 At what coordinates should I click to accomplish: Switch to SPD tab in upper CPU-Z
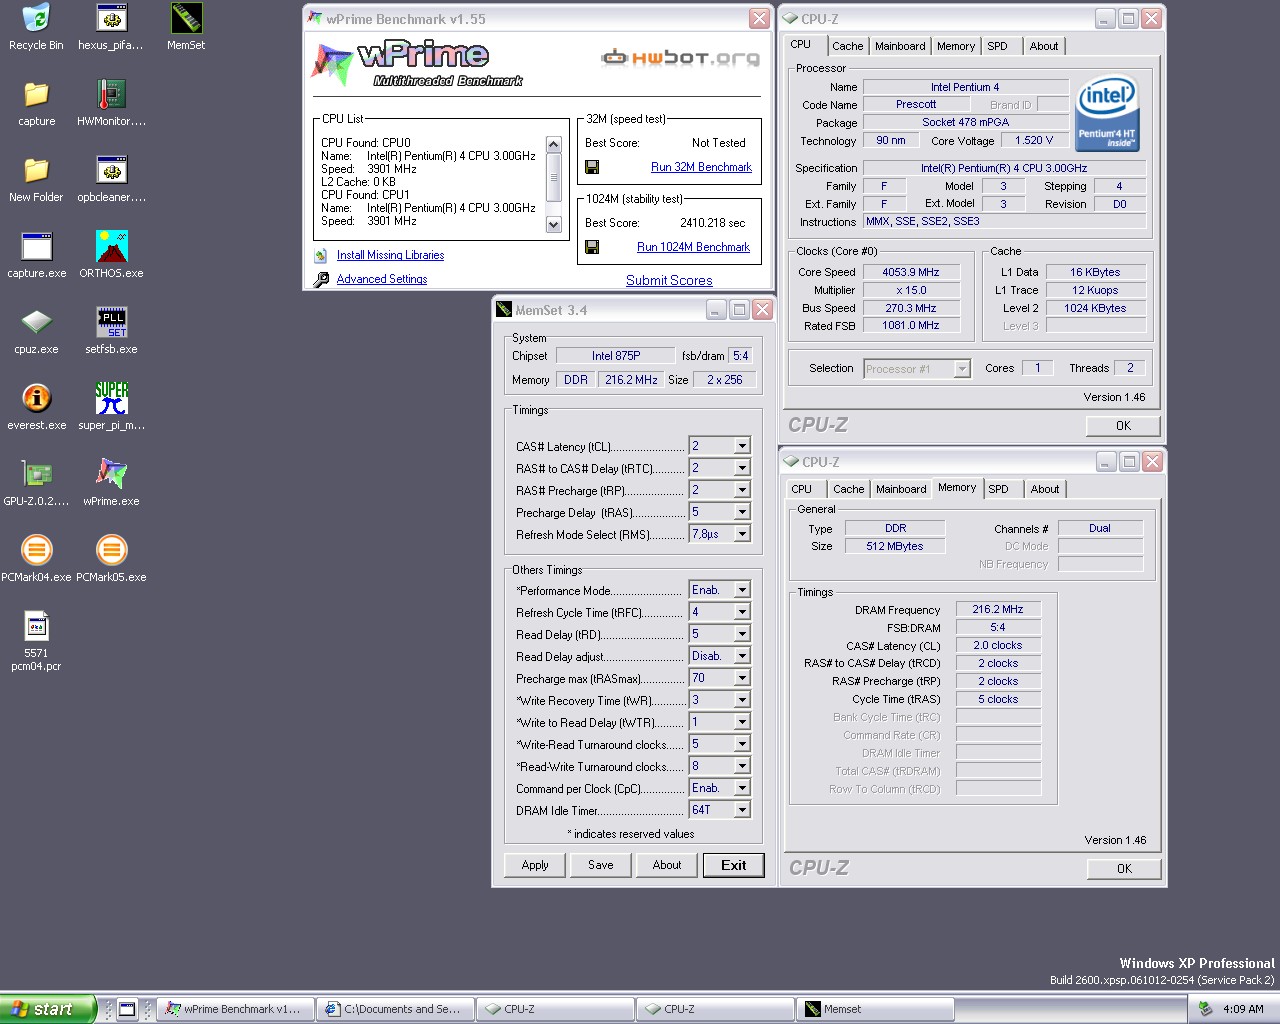997,46
